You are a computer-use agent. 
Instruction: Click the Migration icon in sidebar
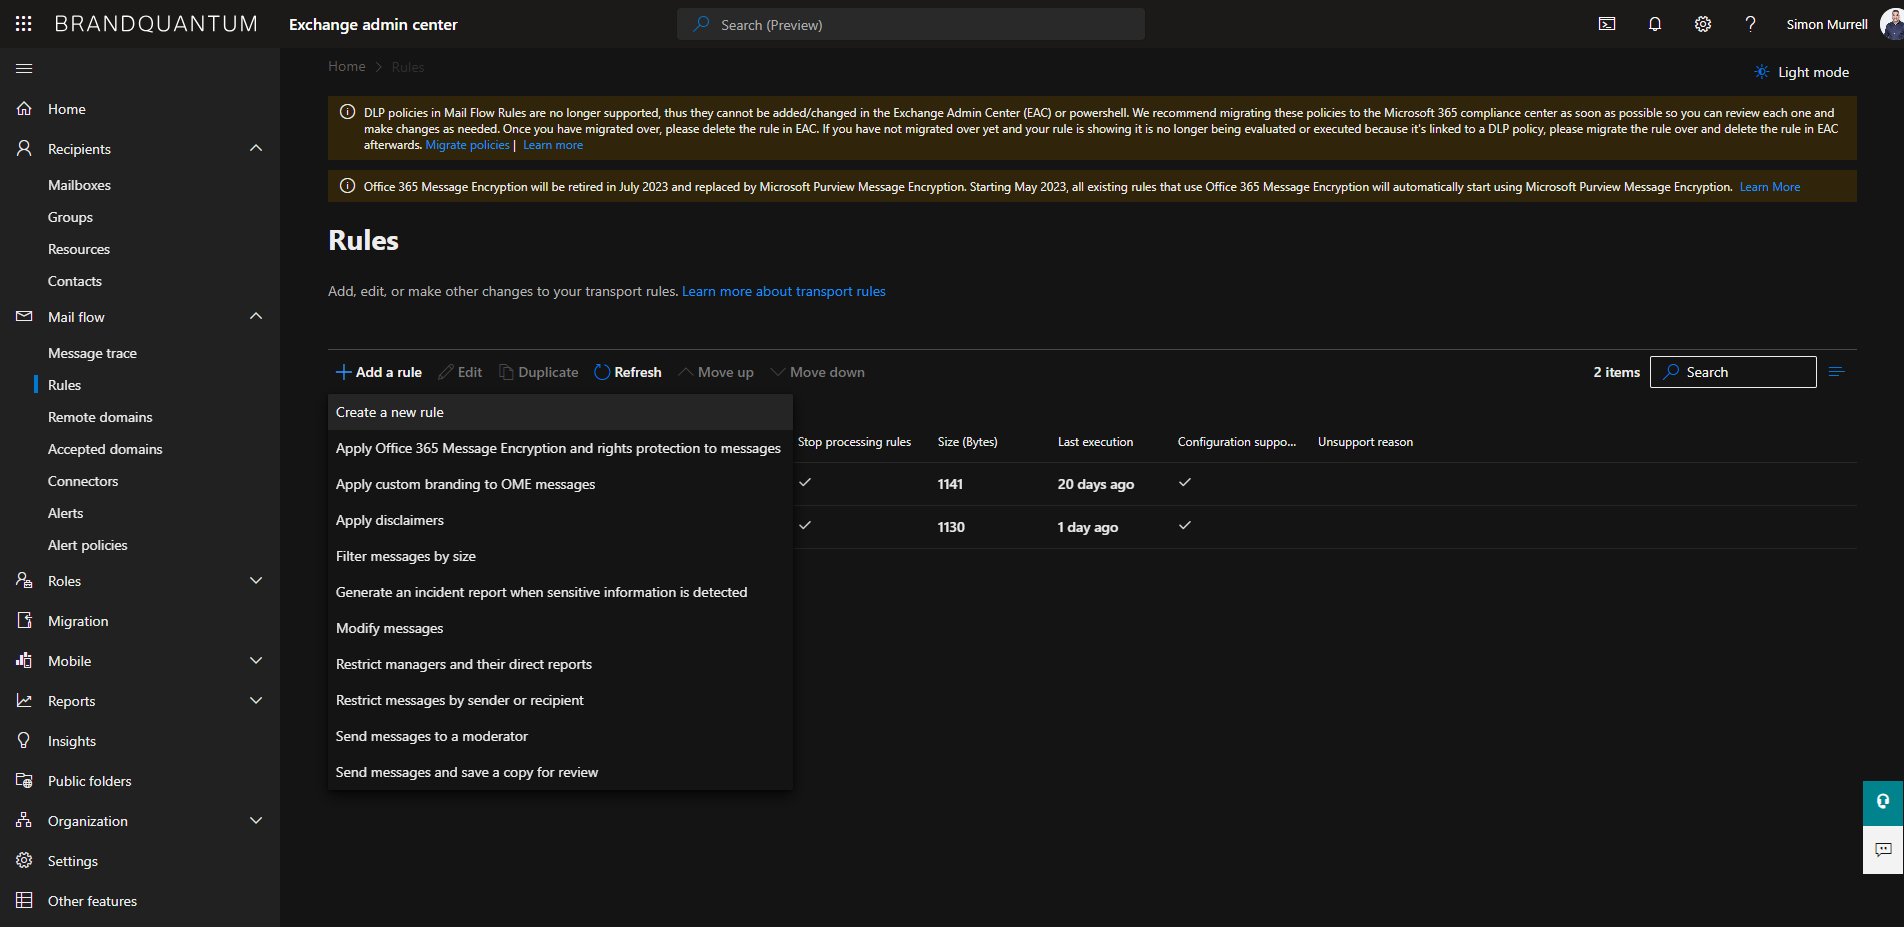coord(24,620)
